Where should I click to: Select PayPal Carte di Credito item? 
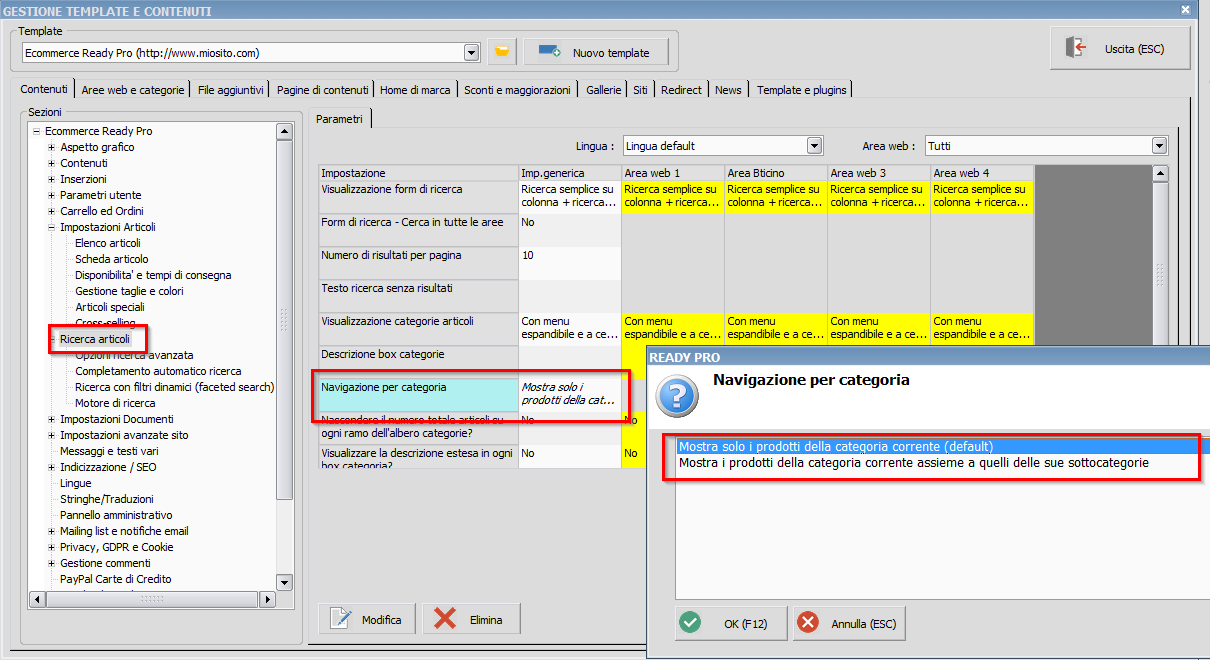coord(116,579)
